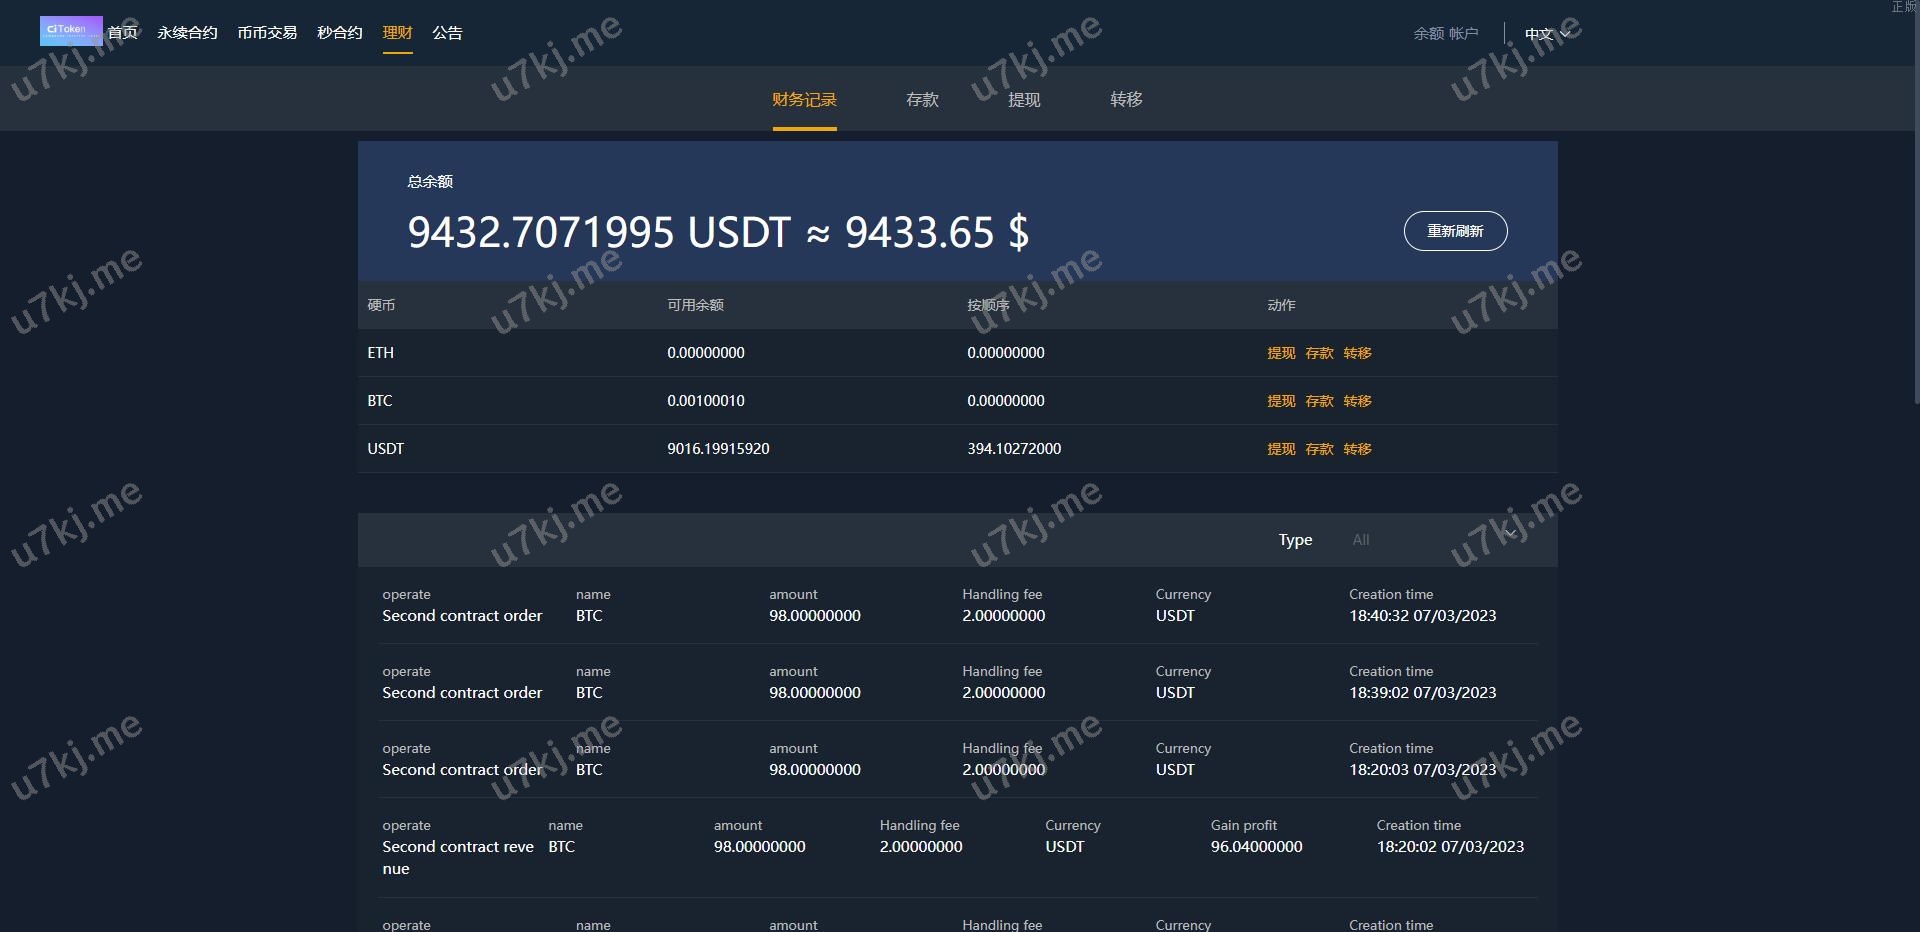Image resolution: width=1920 pixels, height=932 pixels.
Task: Click the Type dropdown chevron arrow
Action: click(x=1510, y=536)
